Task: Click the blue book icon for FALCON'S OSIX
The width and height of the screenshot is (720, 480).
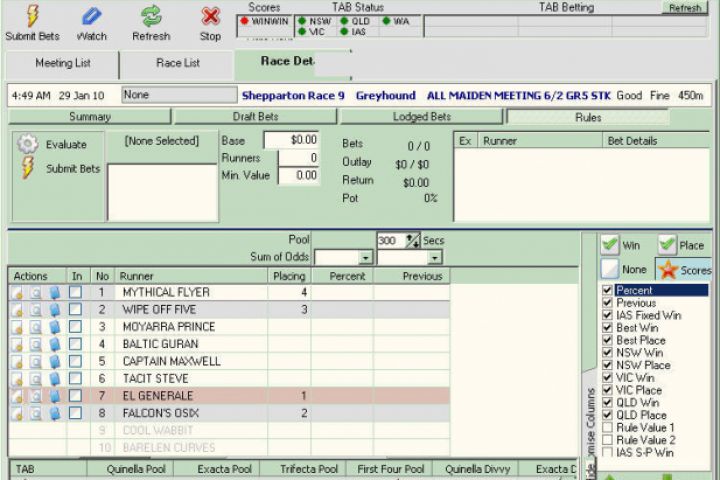Action: point(54,413)
